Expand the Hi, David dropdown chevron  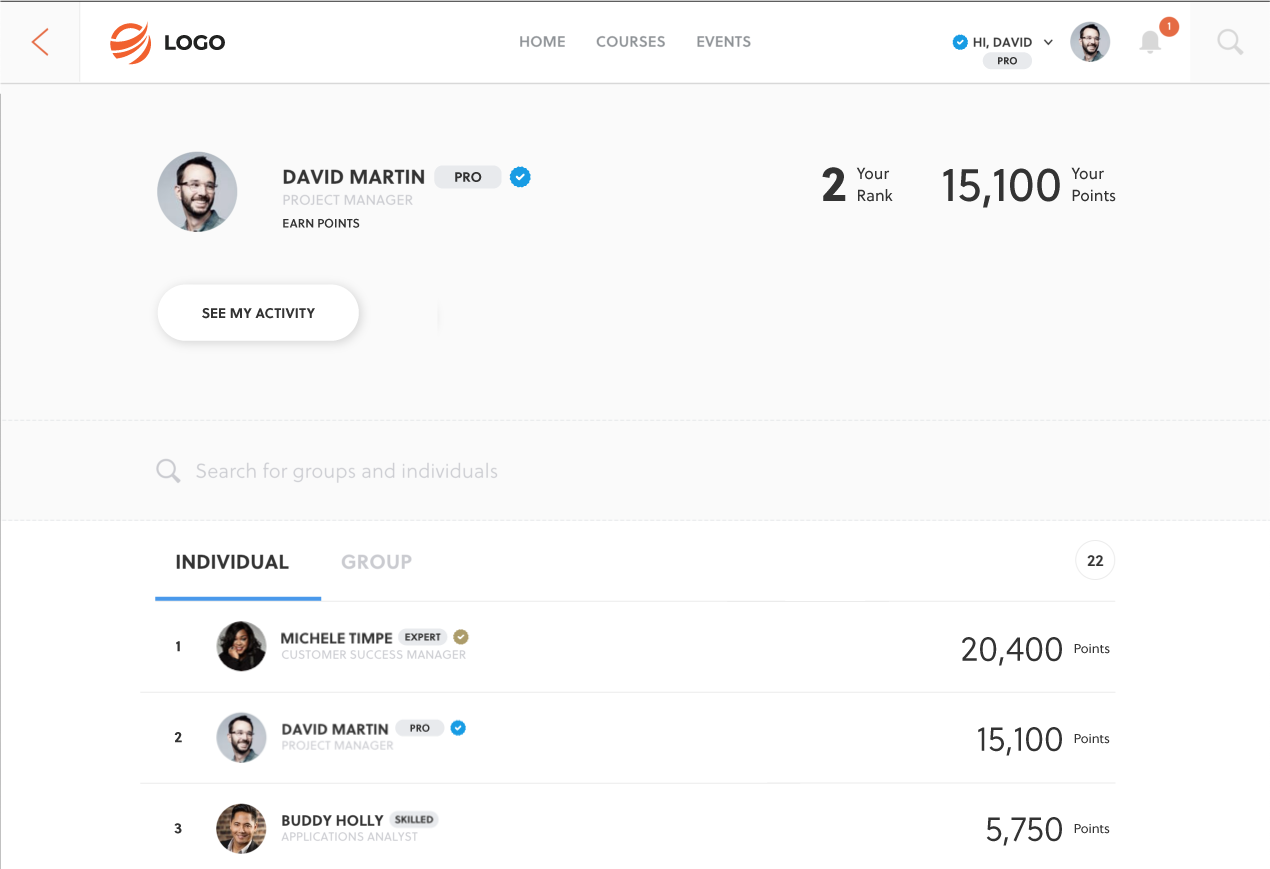tap(1048, 42)
